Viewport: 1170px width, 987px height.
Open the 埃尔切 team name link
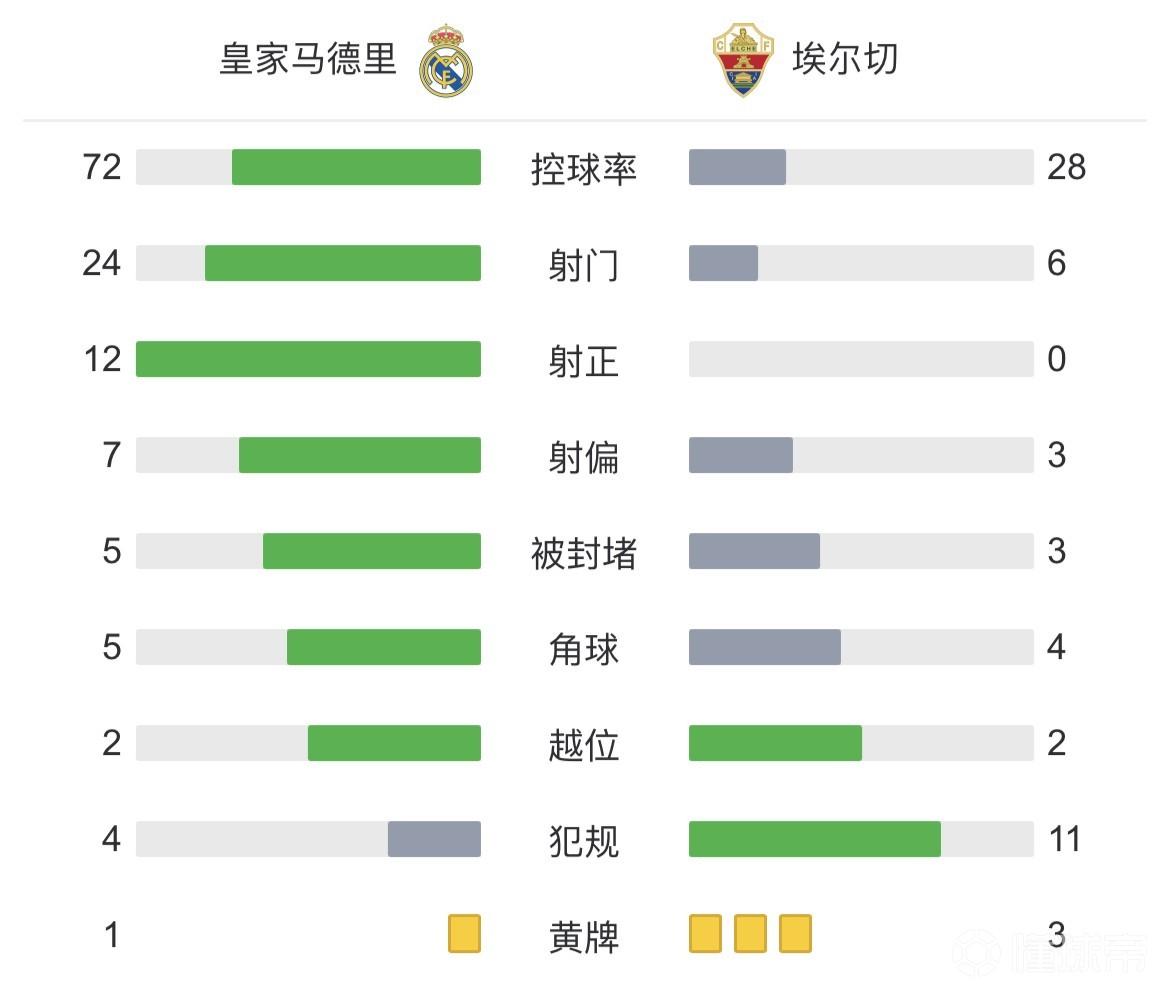point(845,58)
